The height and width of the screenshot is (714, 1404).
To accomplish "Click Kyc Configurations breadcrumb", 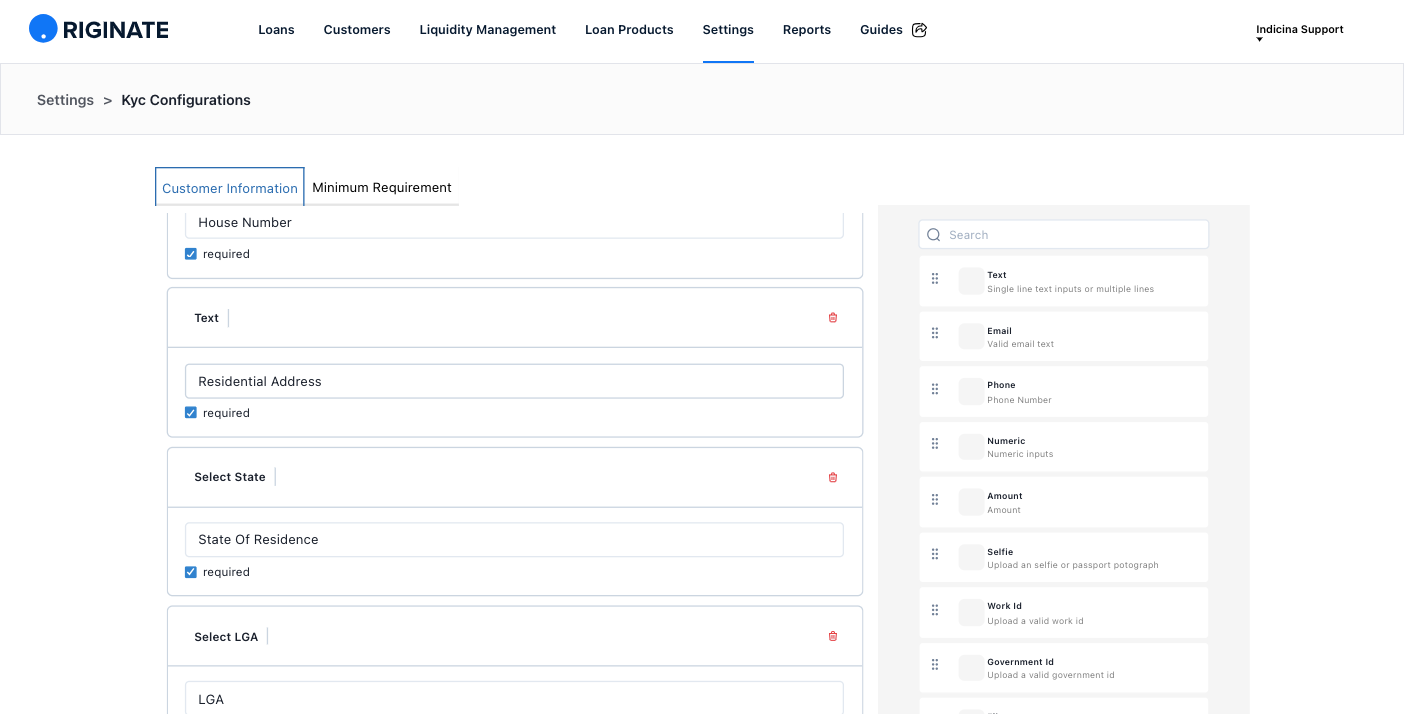I will (186, 100).
